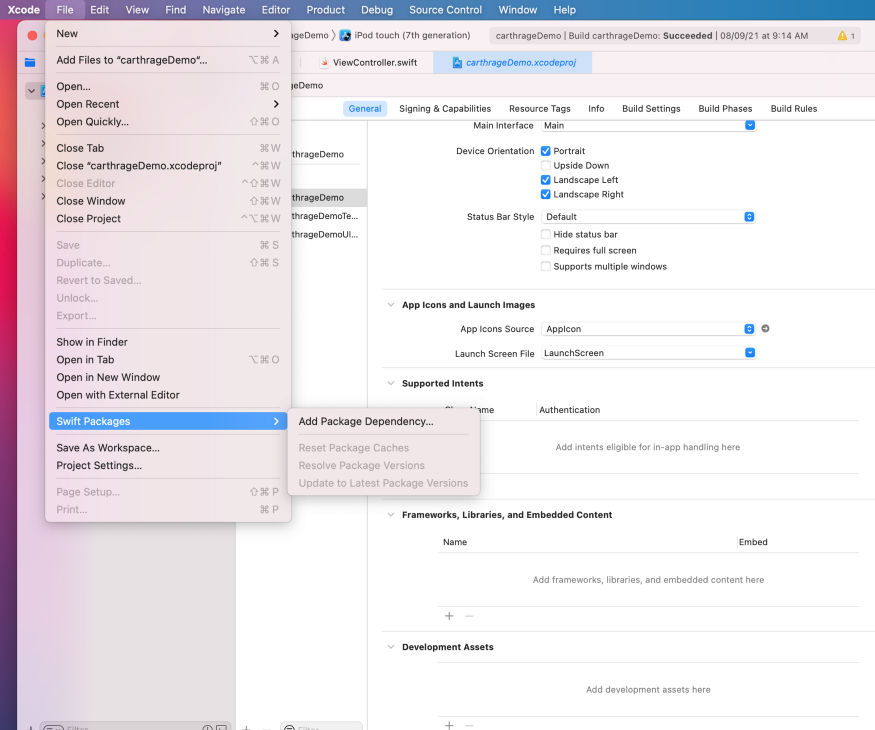Collapse the project root disclosure chevron
The image size is (875, 730).
coord(32,90)
